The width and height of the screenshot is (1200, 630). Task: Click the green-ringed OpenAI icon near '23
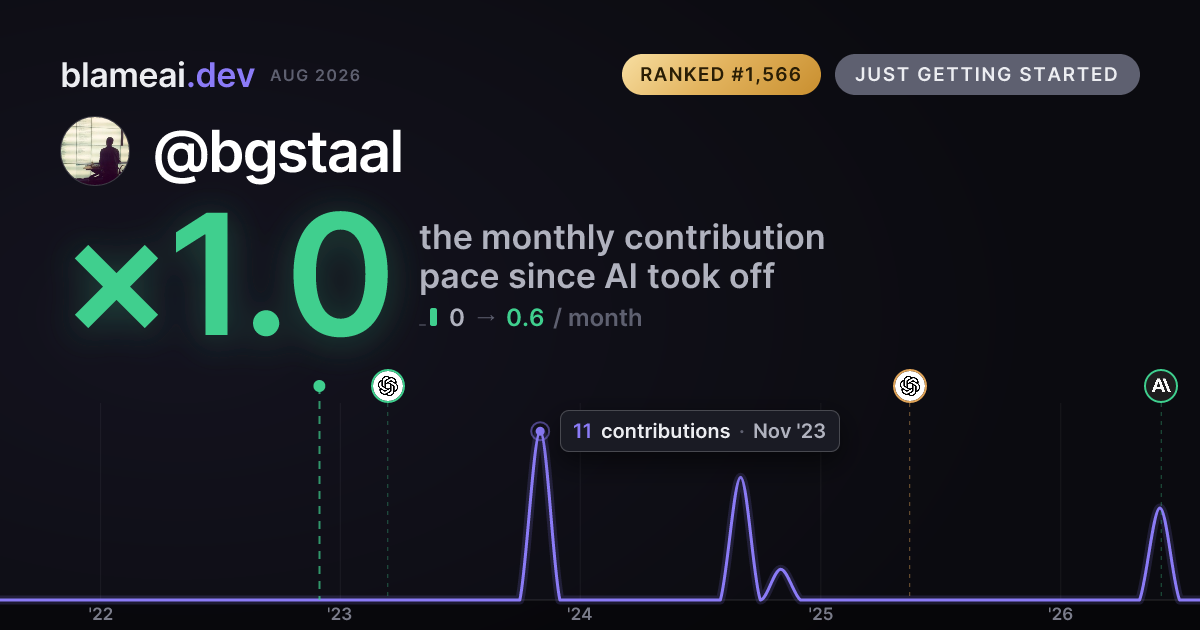point(388,386)
